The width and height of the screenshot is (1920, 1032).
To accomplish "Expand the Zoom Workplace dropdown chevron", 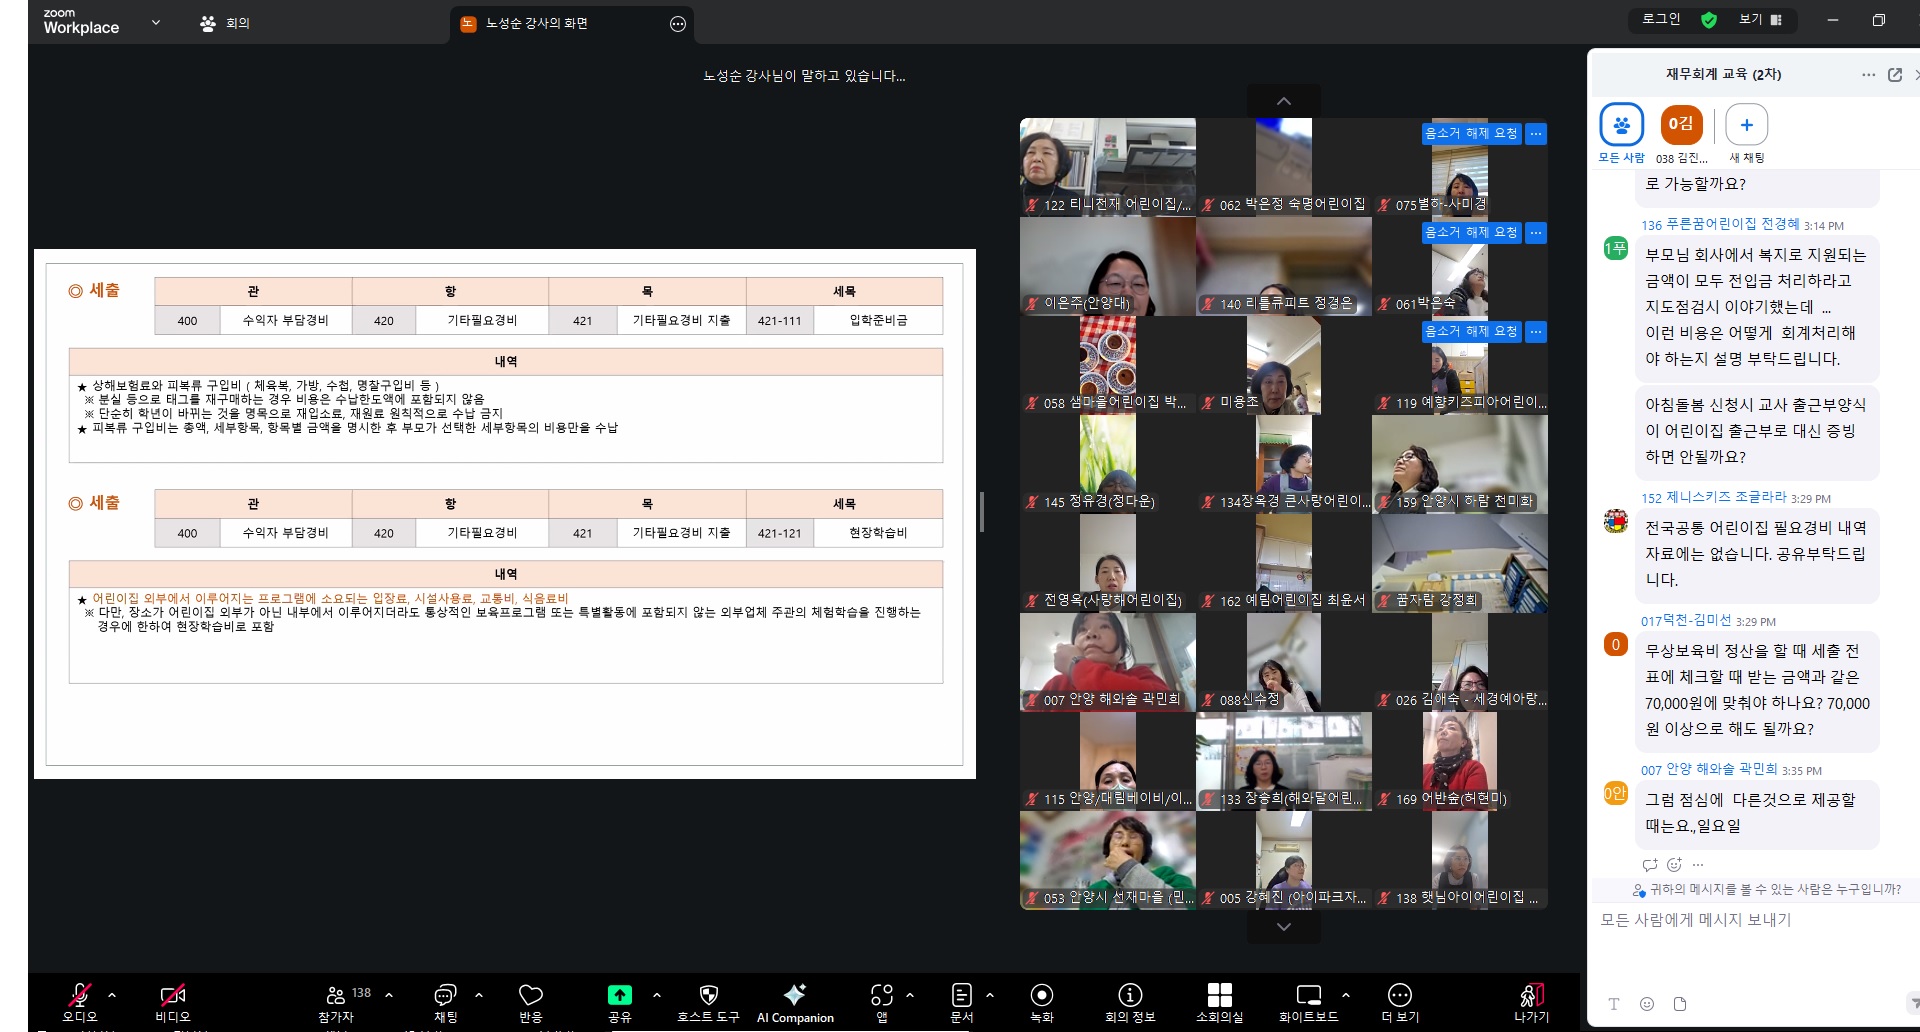I will pos(156,22).
